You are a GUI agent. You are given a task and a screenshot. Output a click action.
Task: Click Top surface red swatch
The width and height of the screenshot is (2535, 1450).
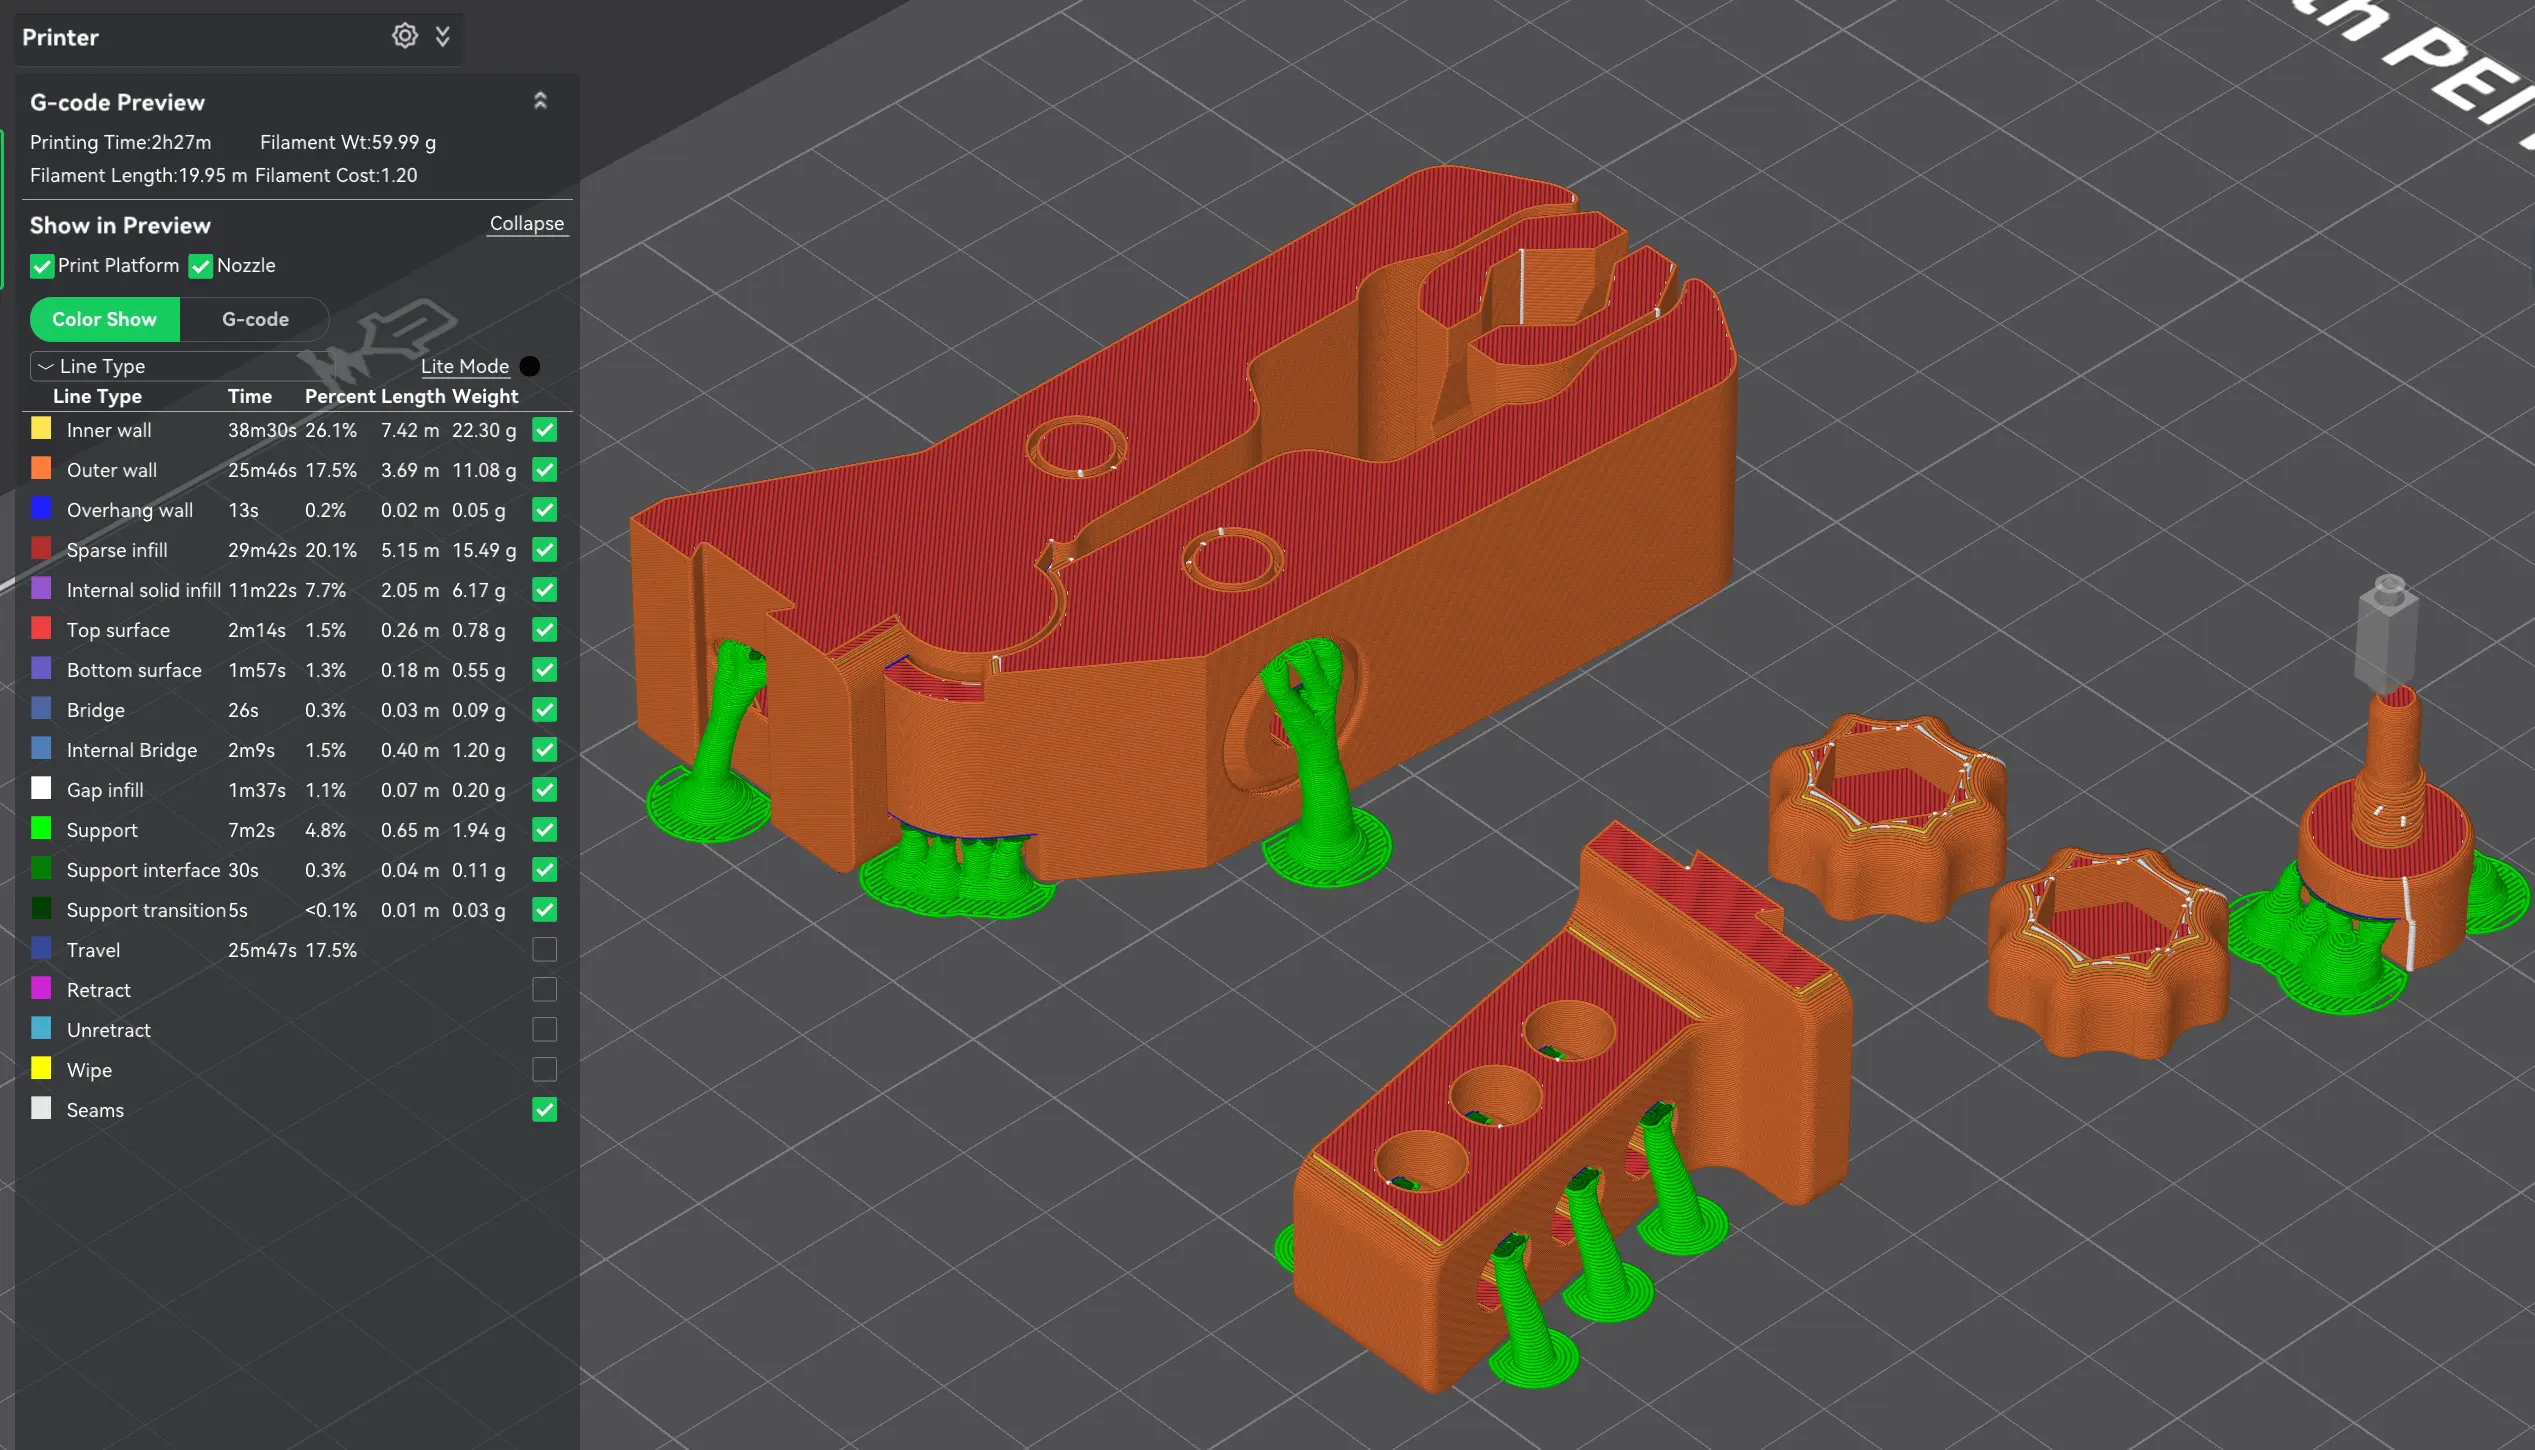coord(41,628)
